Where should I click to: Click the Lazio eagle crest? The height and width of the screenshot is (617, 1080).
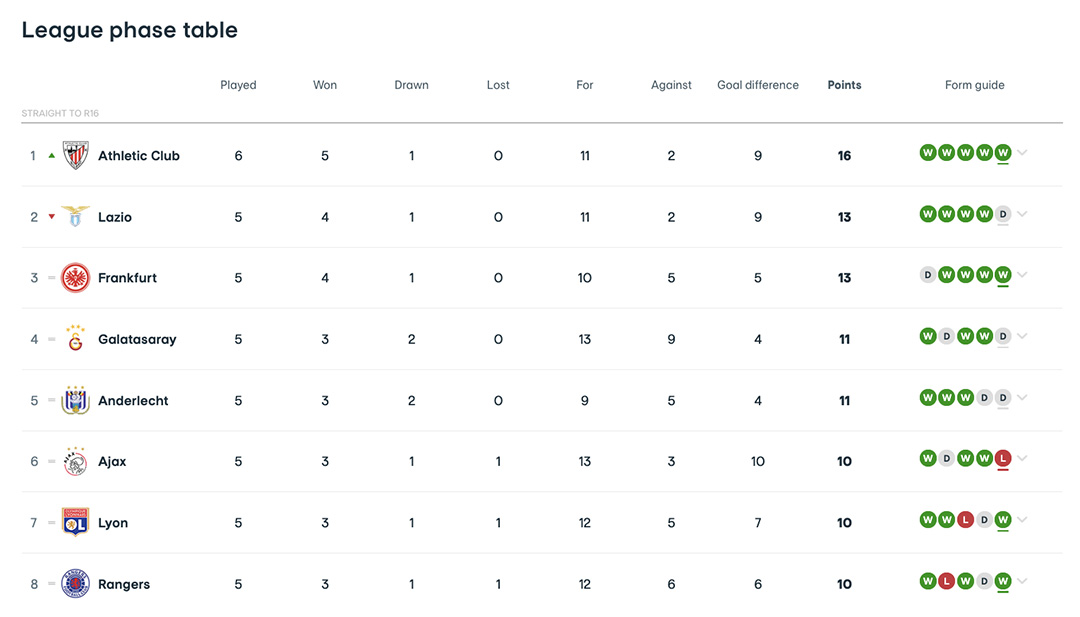pyautogui.click(x=75, y=216)
